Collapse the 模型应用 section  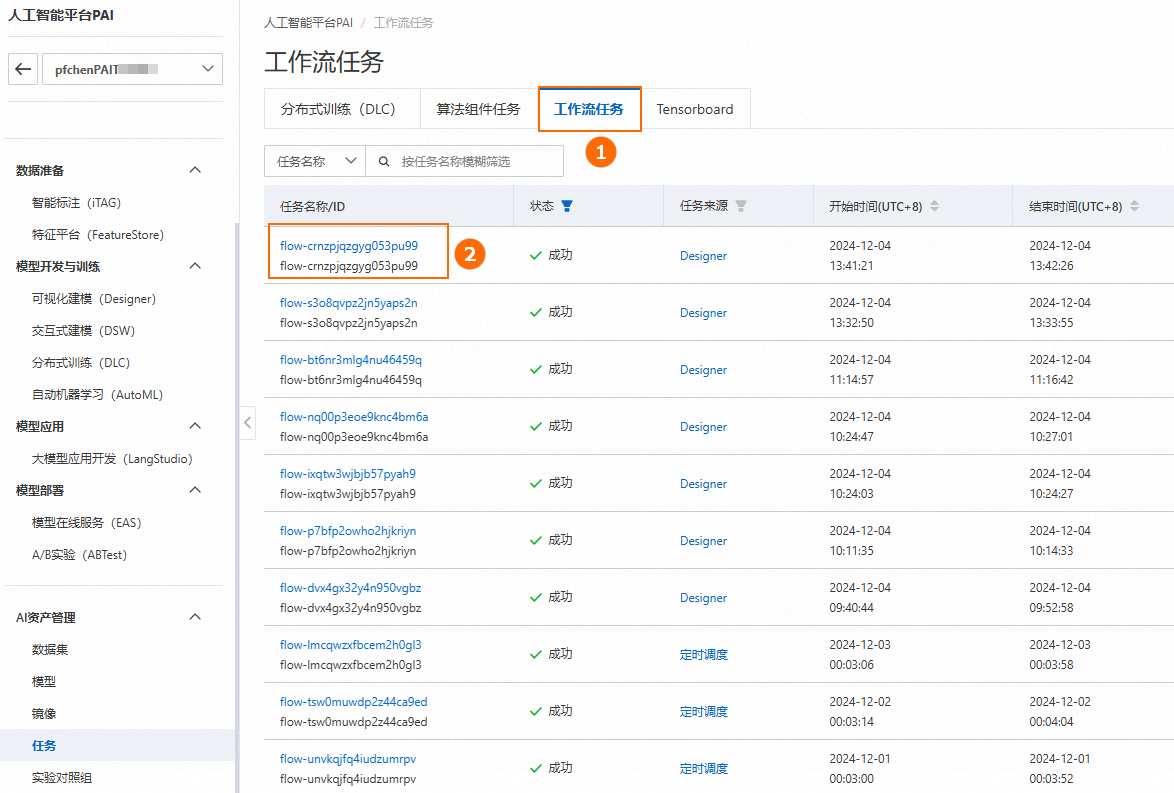[195, 426]
